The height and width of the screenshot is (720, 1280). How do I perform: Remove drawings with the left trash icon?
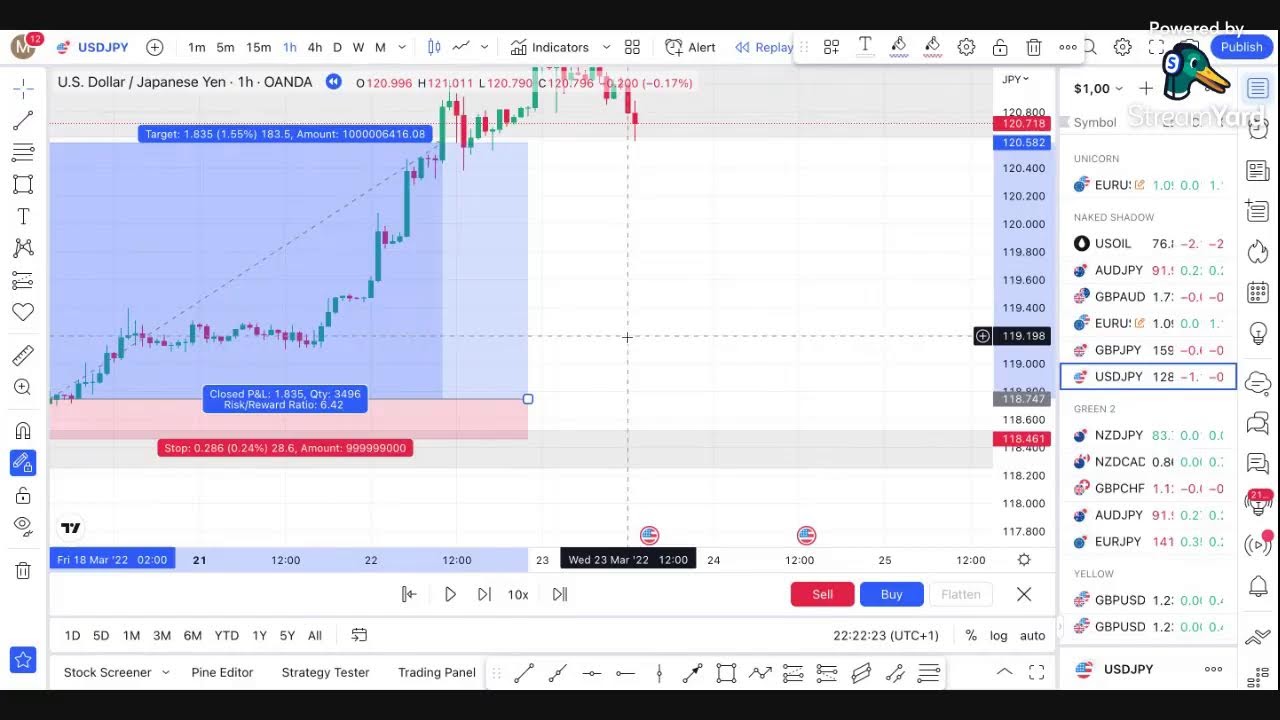[x=23, y=570]
